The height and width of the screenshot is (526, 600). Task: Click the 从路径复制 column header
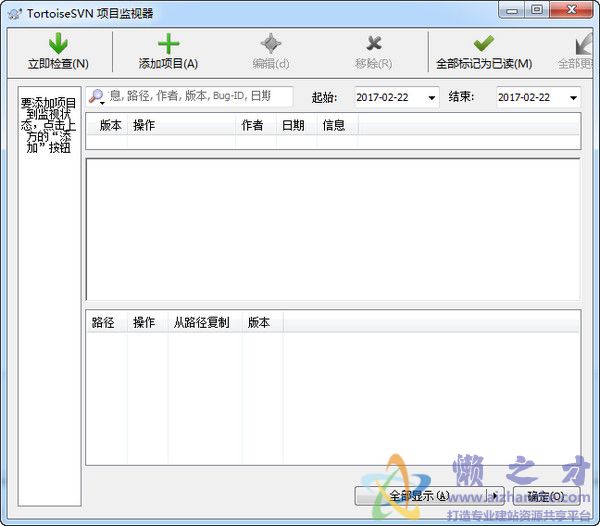205,322
